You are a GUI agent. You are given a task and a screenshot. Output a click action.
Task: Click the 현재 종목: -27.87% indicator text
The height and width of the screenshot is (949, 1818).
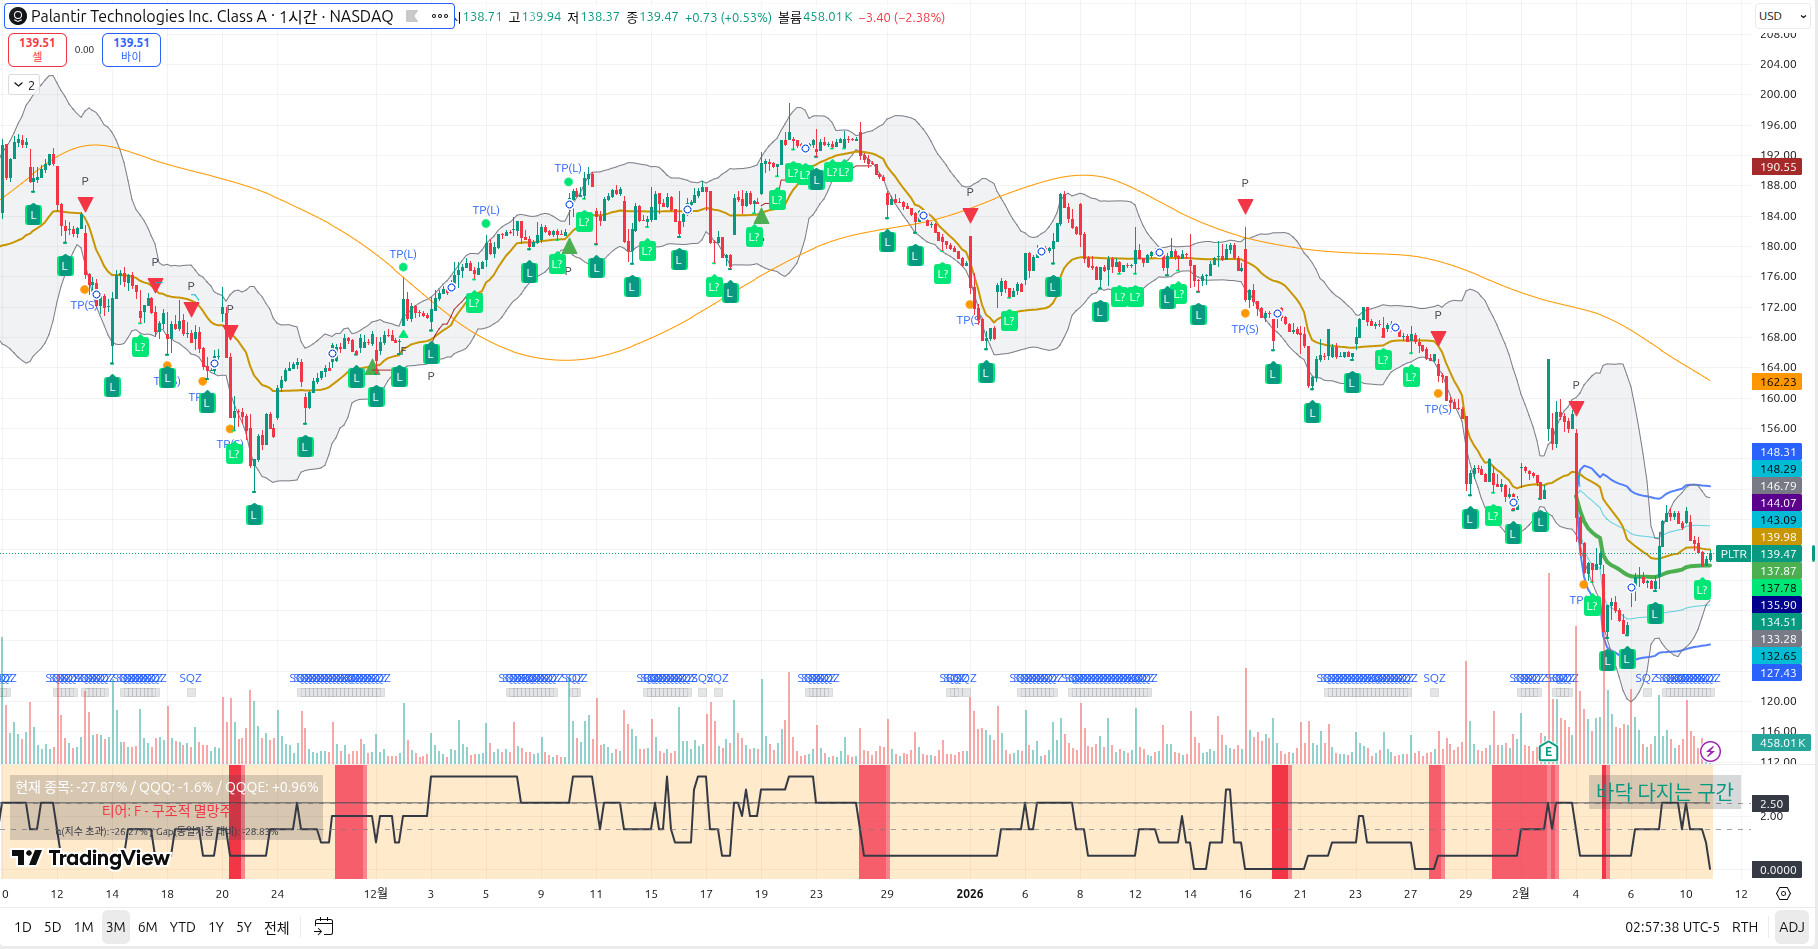click(x=70, y=787)
